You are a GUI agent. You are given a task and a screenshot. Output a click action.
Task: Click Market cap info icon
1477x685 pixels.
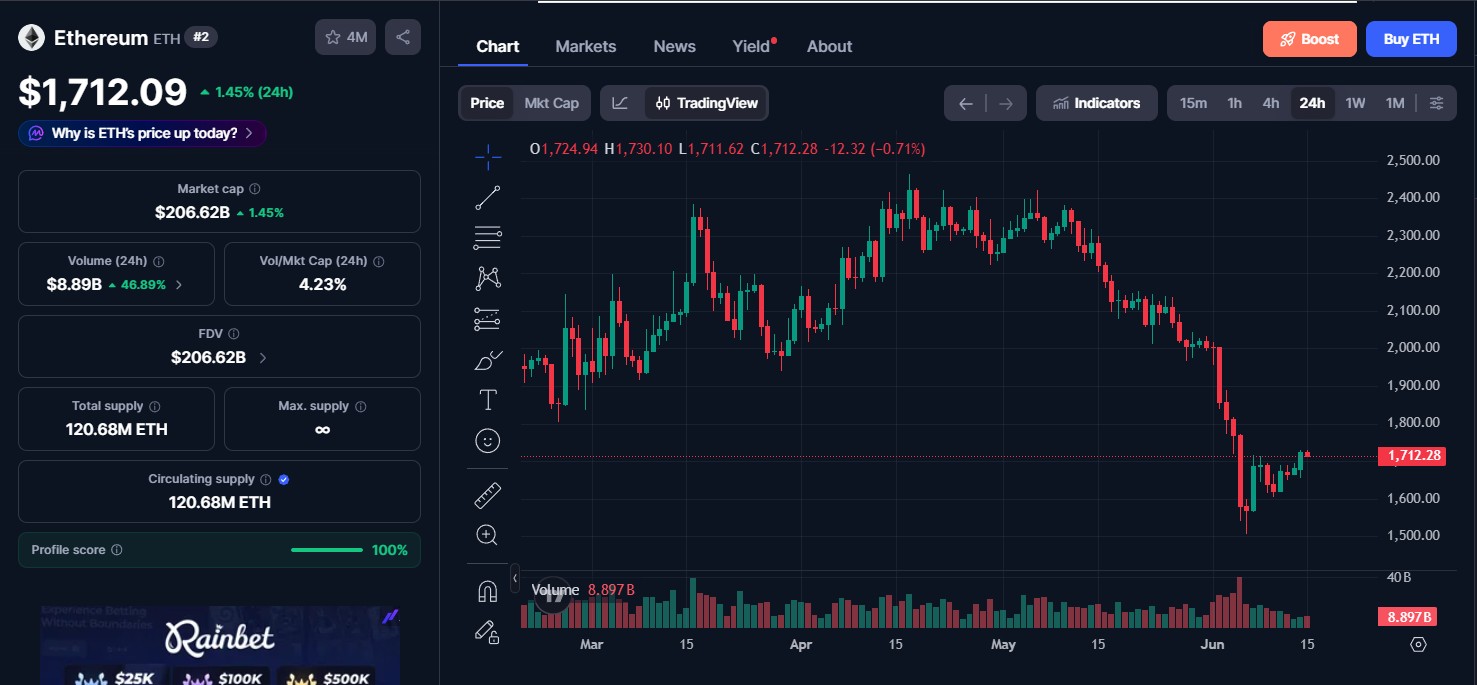coord(255,189)
